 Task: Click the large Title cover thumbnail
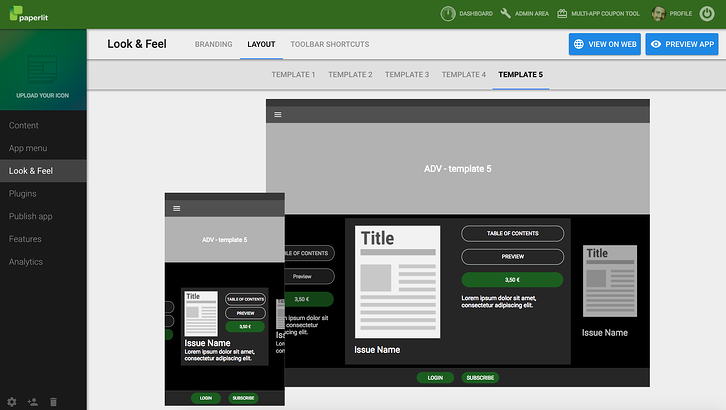pos(397,282)
